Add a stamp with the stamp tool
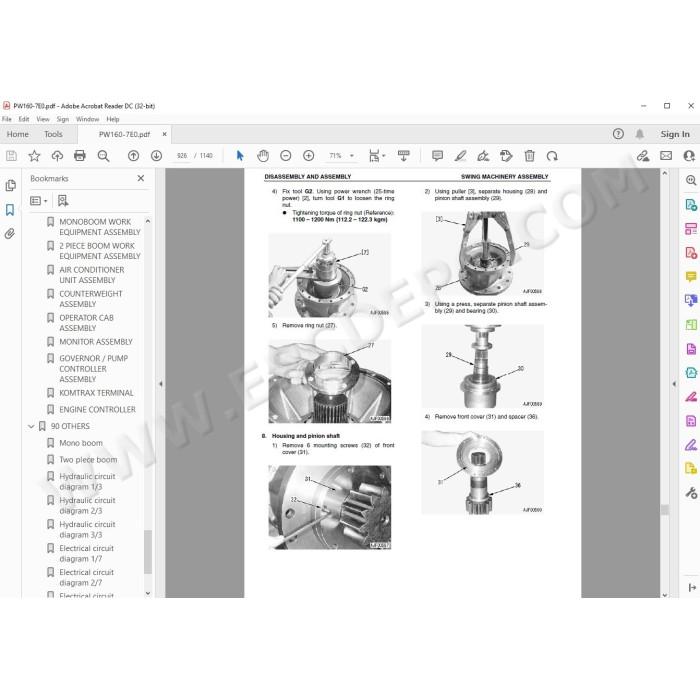700x700 pixels. tap(506, 156)
